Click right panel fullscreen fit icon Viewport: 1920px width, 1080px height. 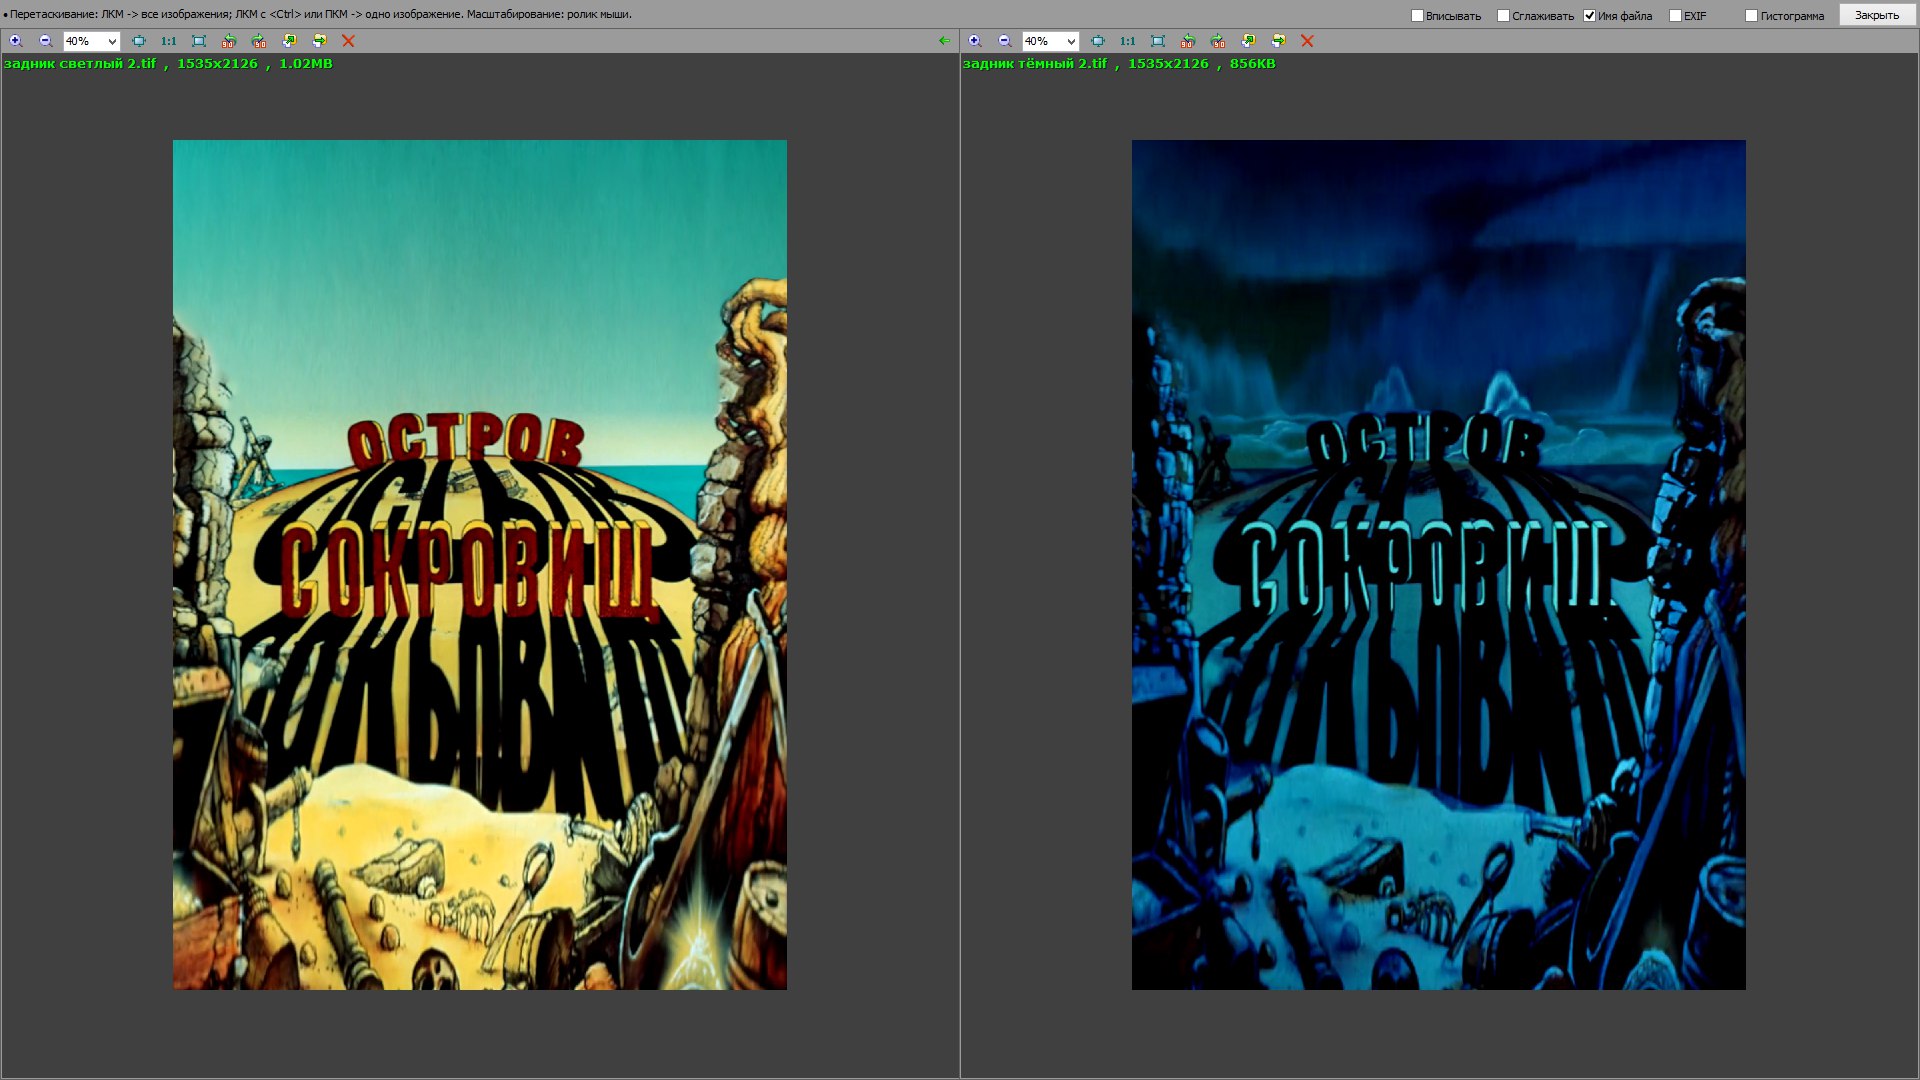coord(1158,41)
